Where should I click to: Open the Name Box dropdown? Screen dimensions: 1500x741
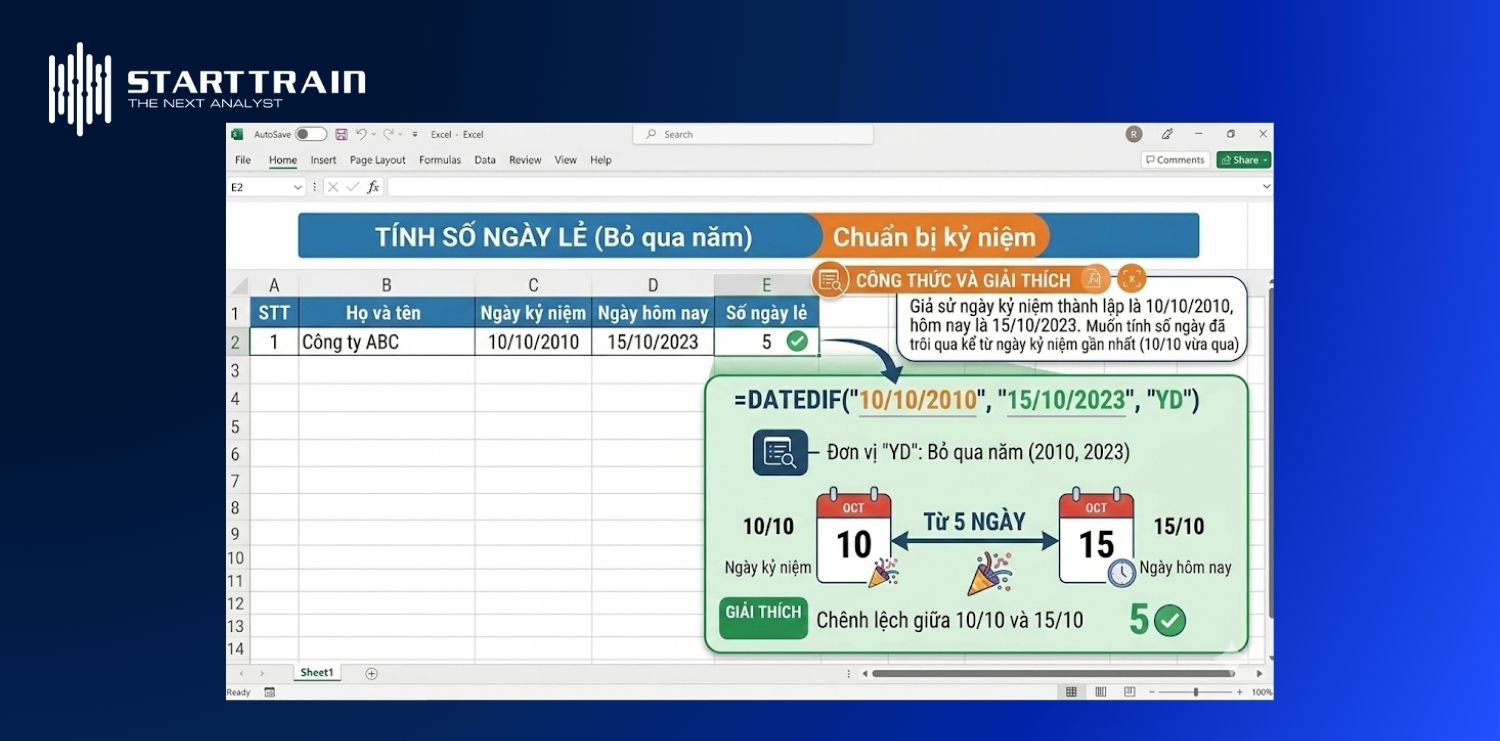[x=298, y=186]
